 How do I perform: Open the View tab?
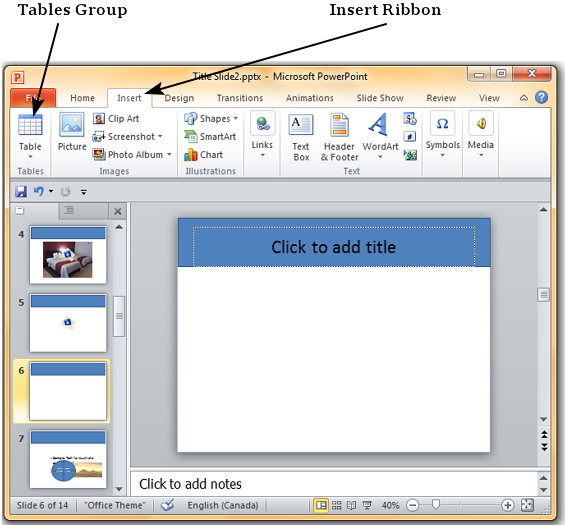coord(489,98)
